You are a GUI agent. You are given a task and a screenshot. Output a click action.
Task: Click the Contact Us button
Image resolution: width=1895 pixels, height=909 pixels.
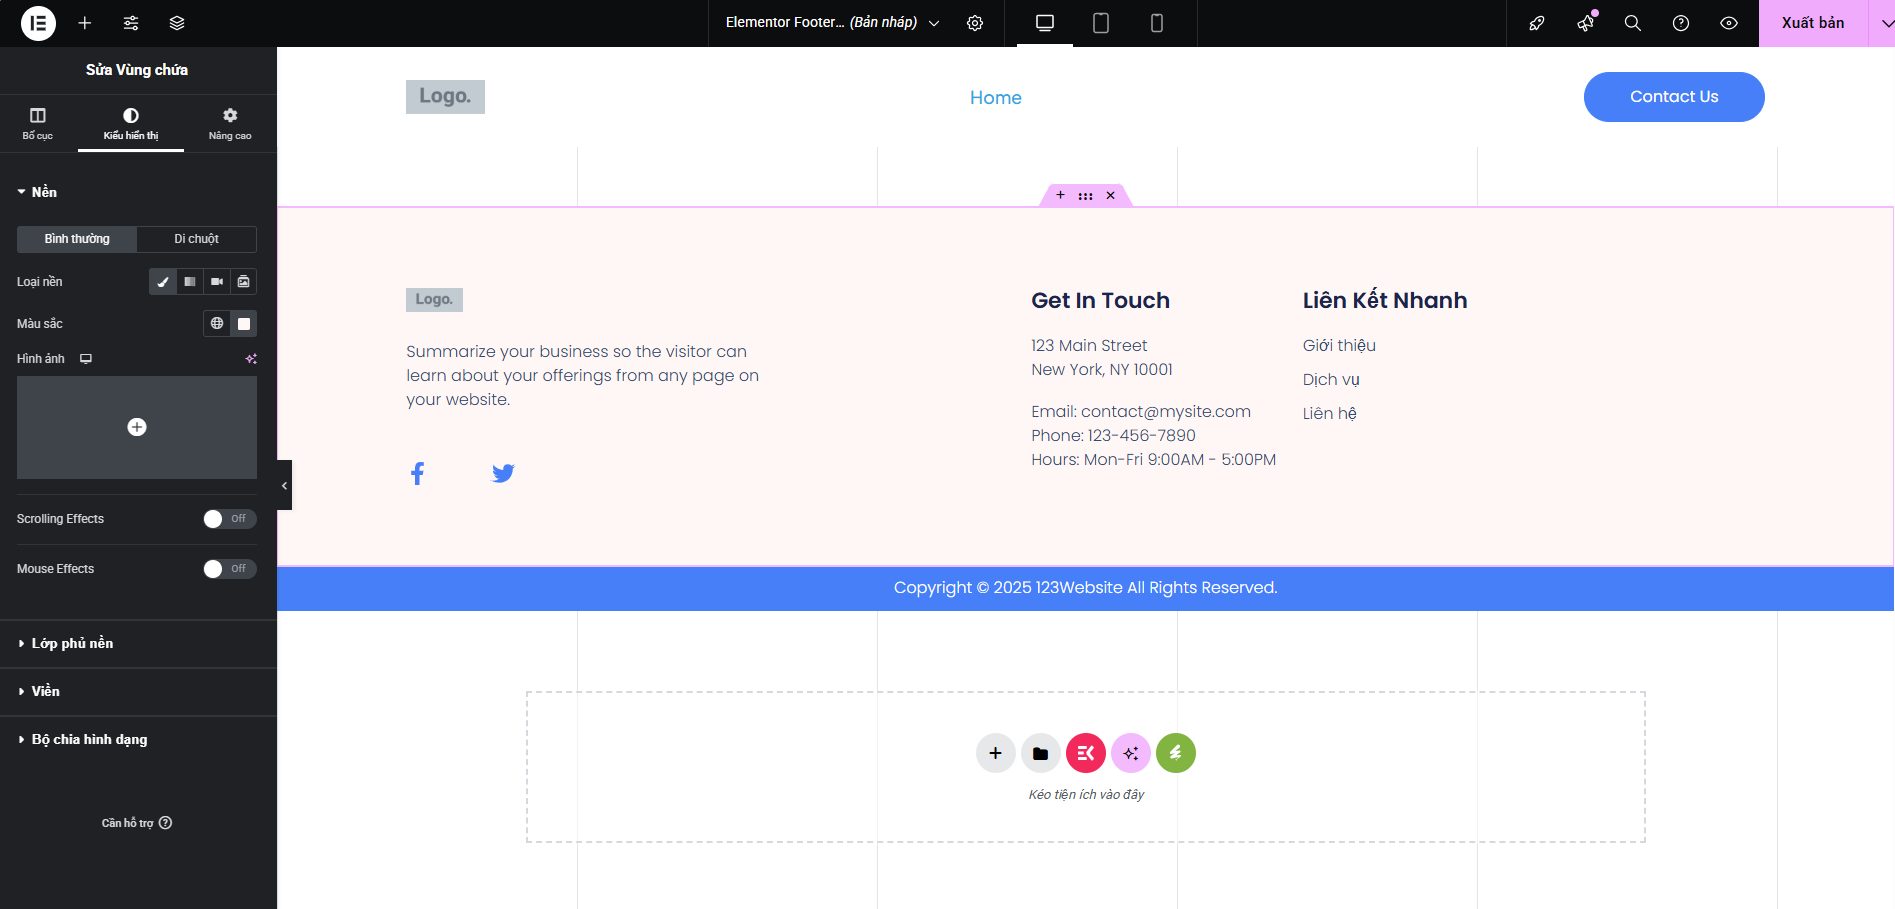(1673, 97)
